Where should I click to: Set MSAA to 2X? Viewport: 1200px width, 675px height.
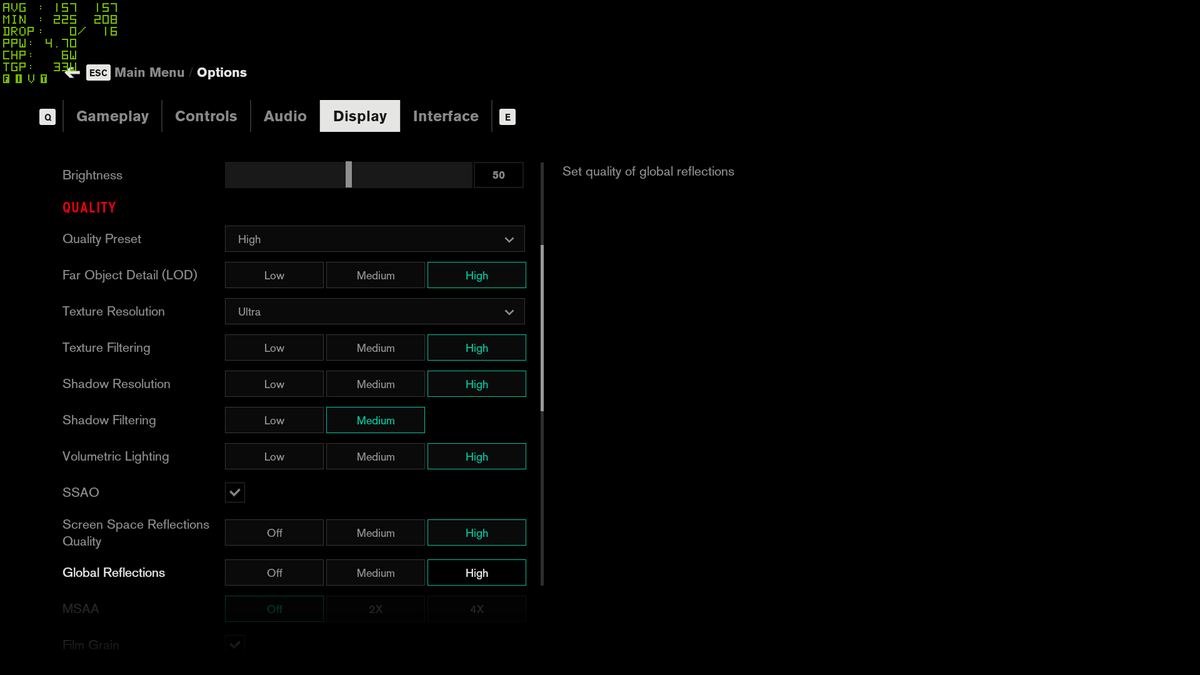pos(375,609)
